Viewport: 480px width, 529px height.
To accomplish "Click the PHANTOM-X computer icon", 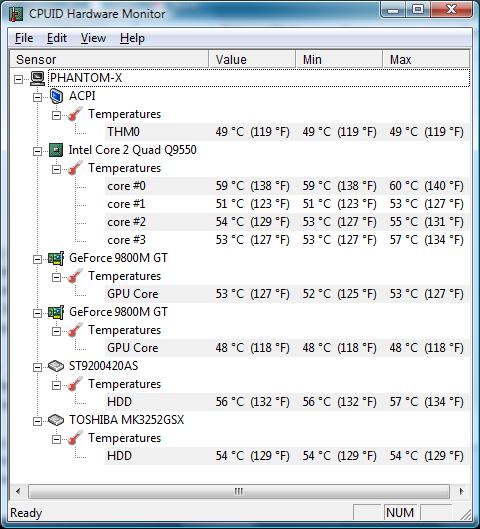I will pos(37,78).
